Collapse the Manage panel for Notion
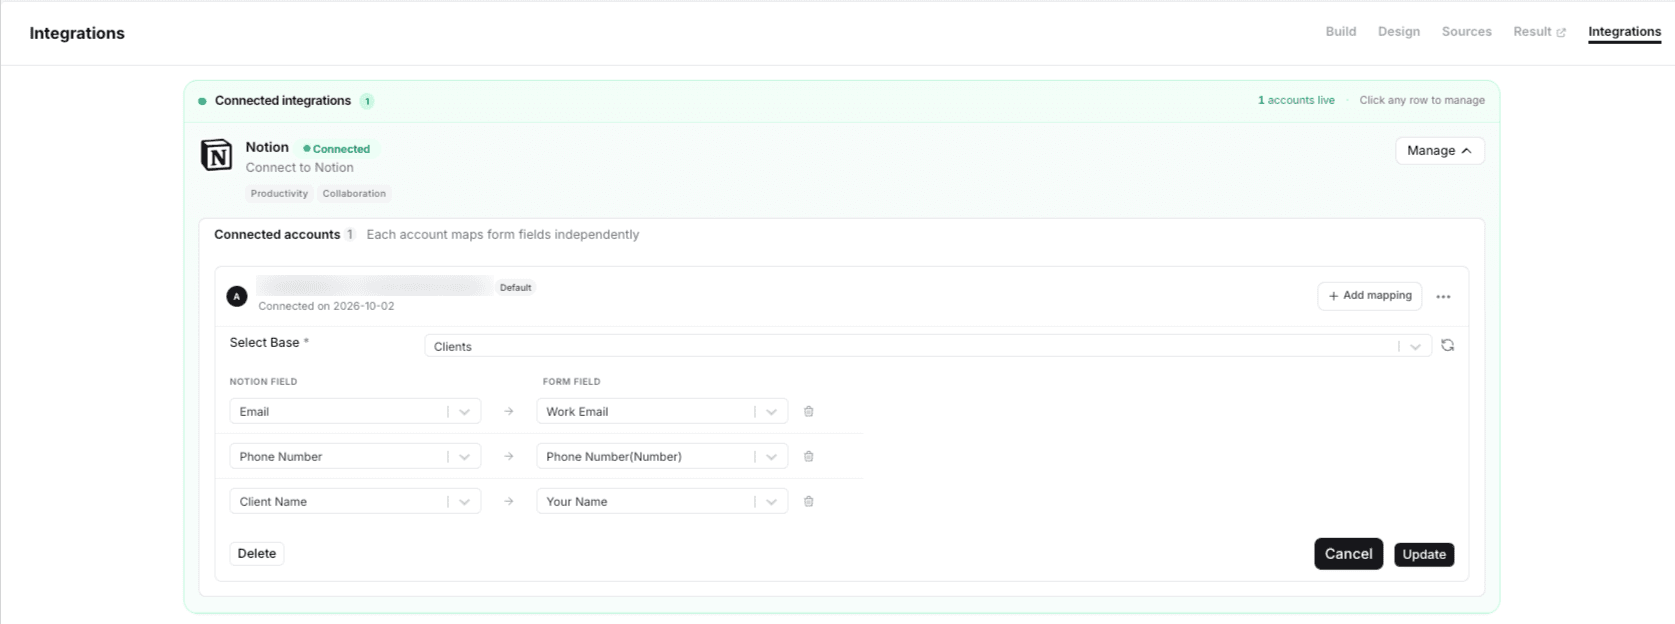Viewport: 1675px width, 624px height. (x=1439, y=150)
